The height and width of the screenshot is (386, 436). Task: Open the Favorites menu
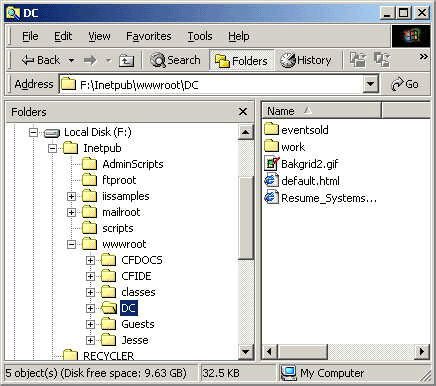pyautogui.click(x=148, y=36)
